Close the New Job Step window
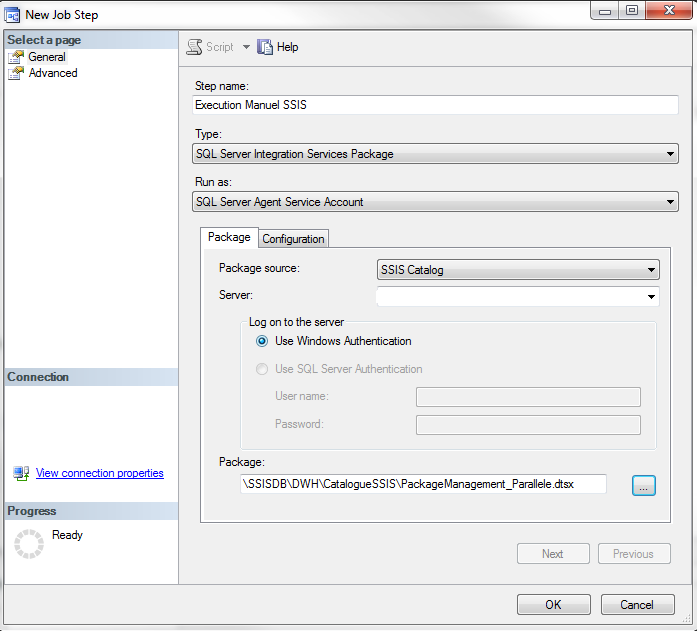This screenshot has height=631, width=697. [x=669, y=11]
